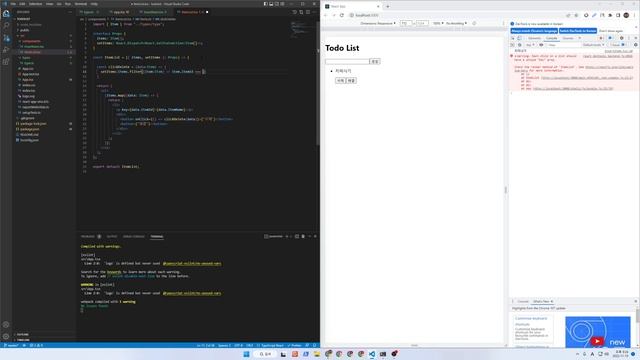Switch to the Sources tab in DevTools
640x360 pixels.
[568, 38]
